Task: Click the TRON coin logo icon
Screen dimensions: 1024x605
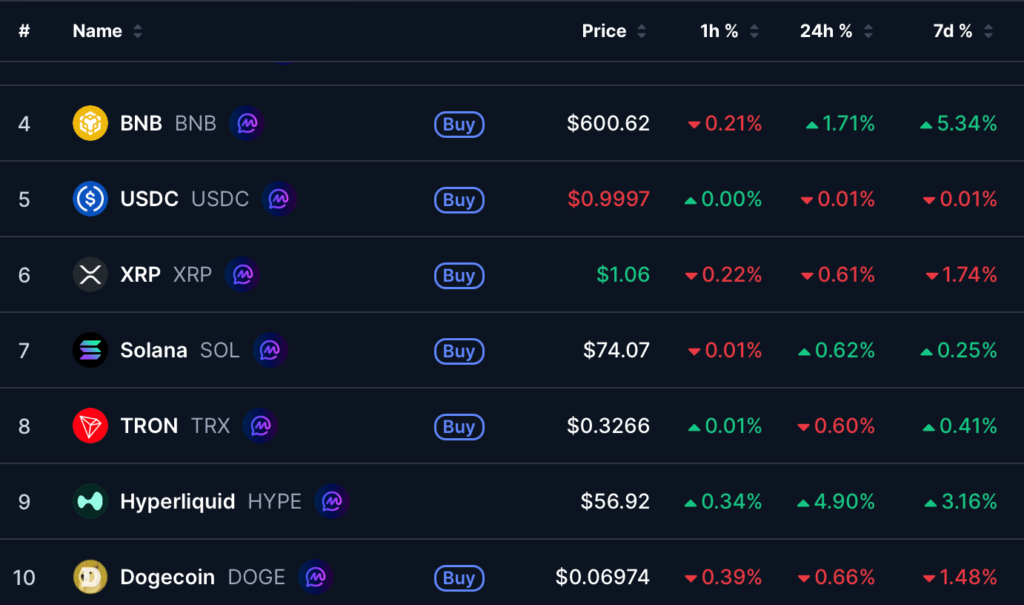Action: [90, 426]
